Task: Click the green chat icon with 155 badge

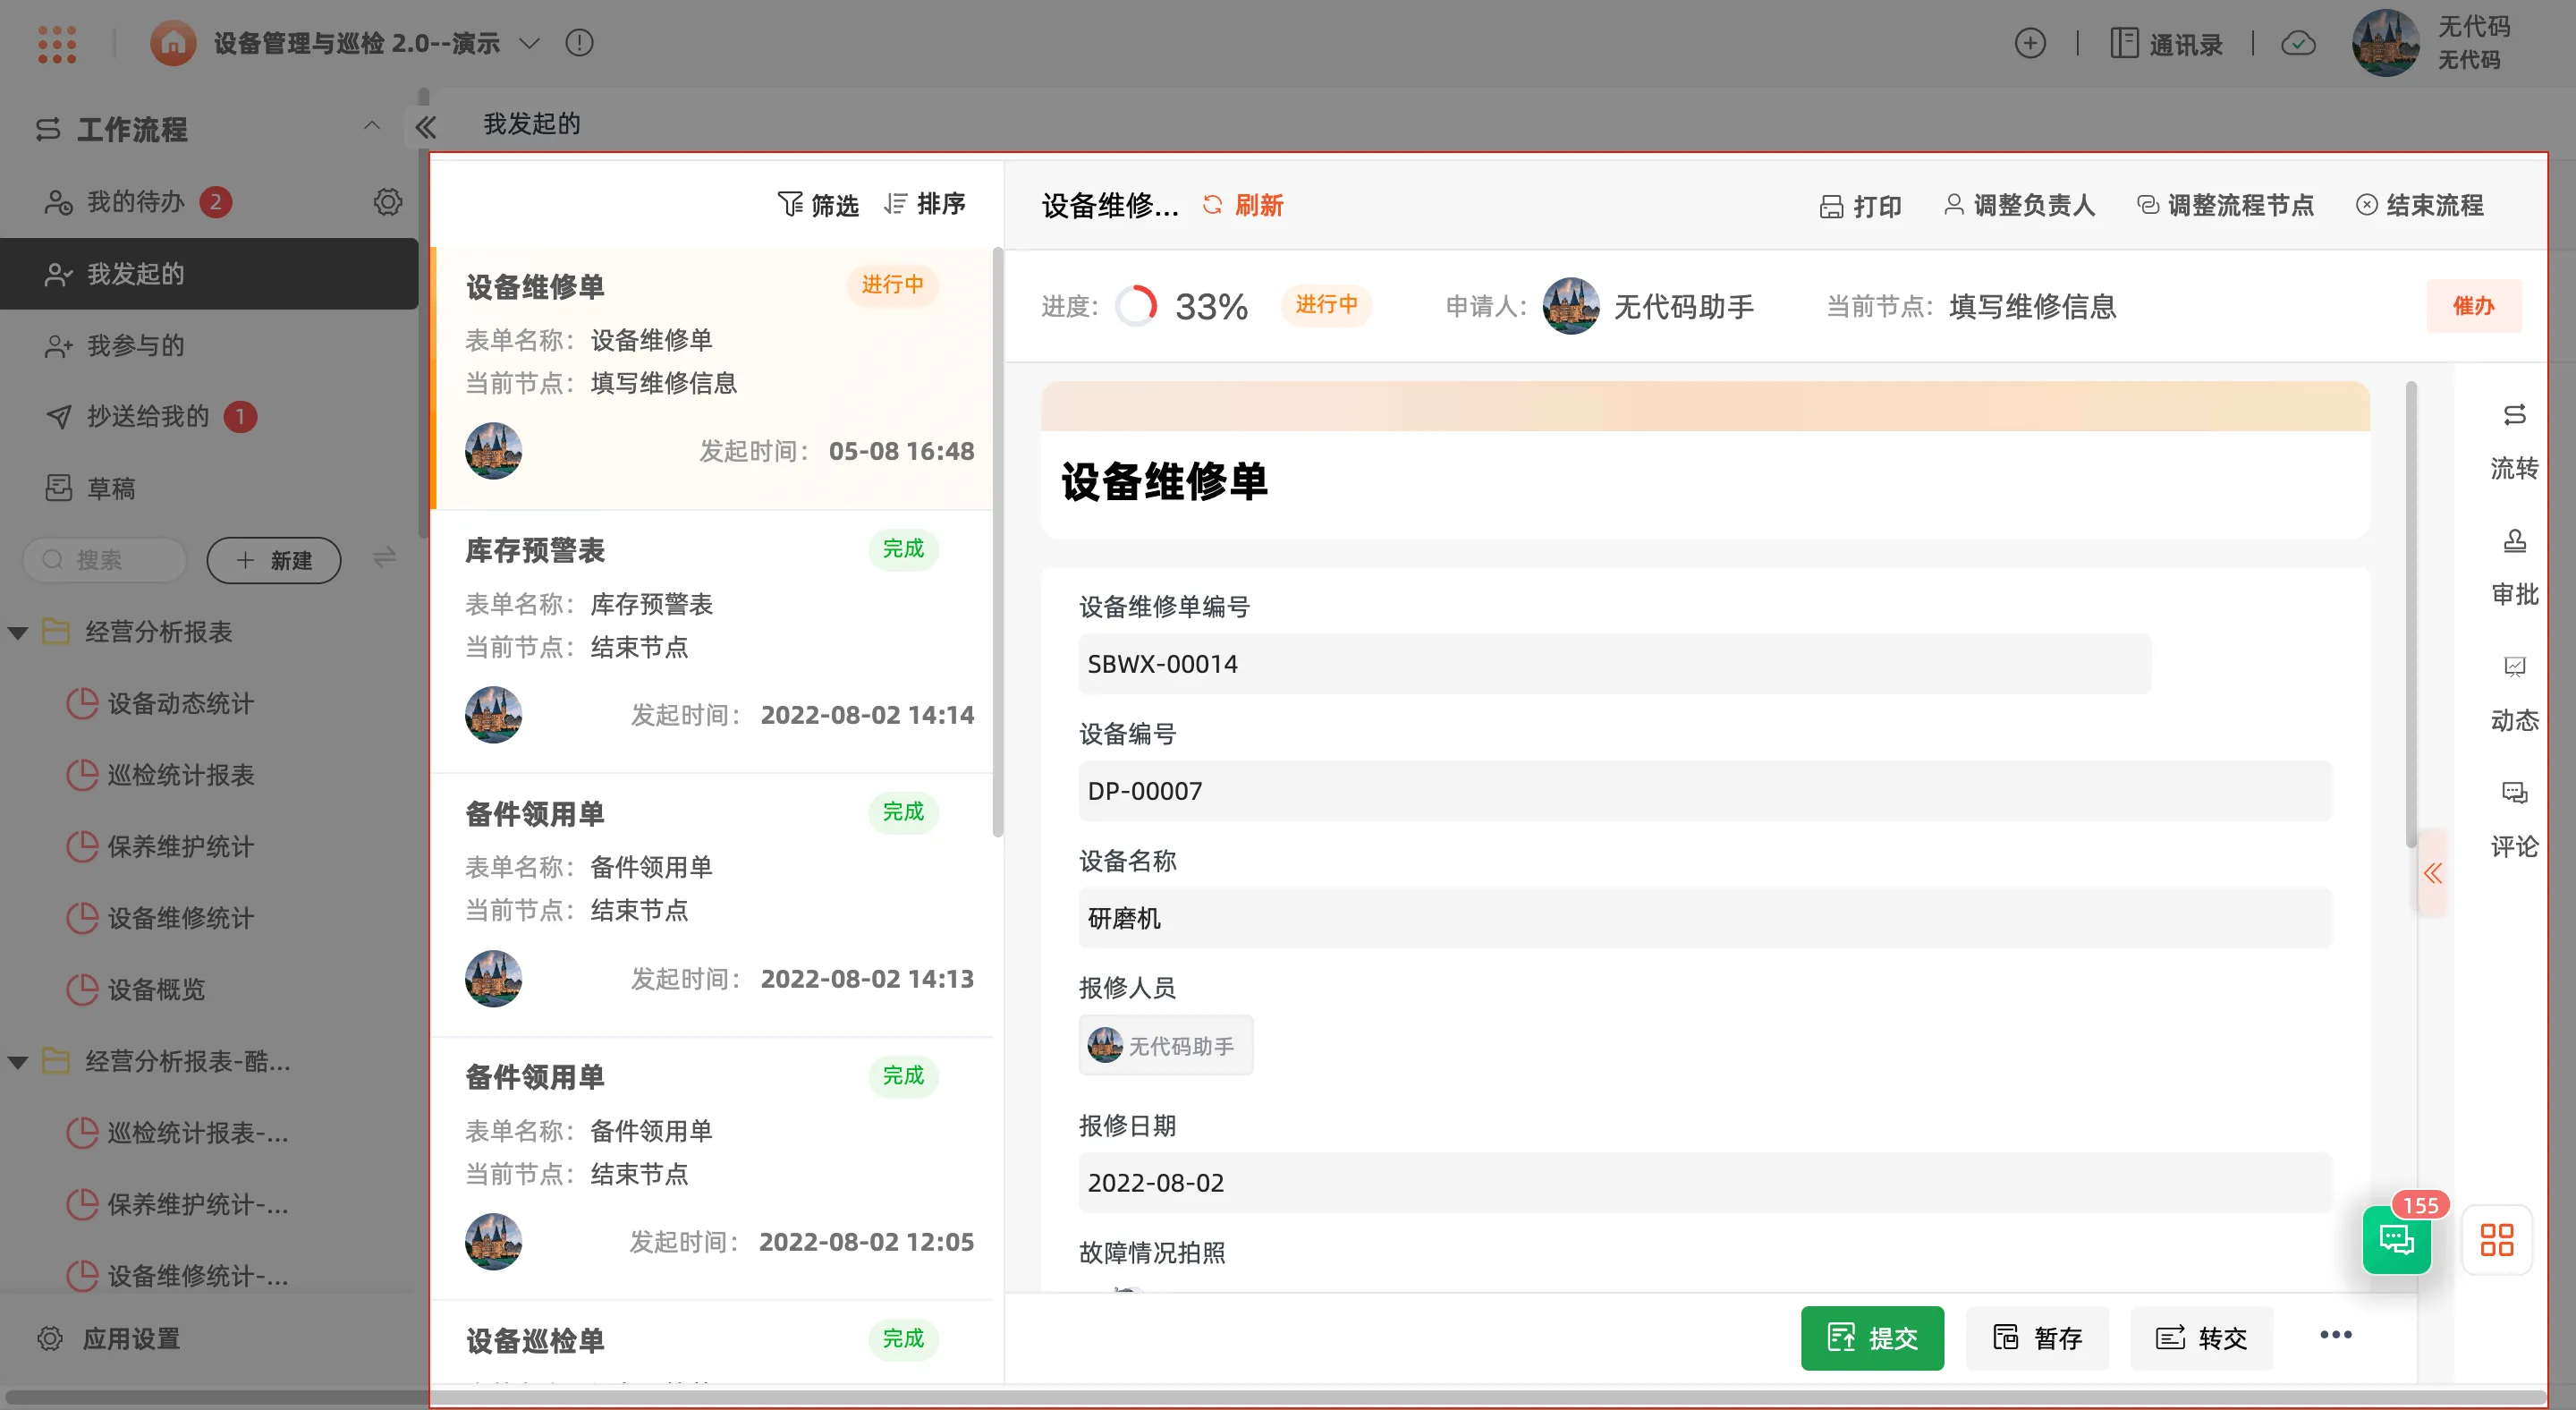Action: click(2396, 1240)
